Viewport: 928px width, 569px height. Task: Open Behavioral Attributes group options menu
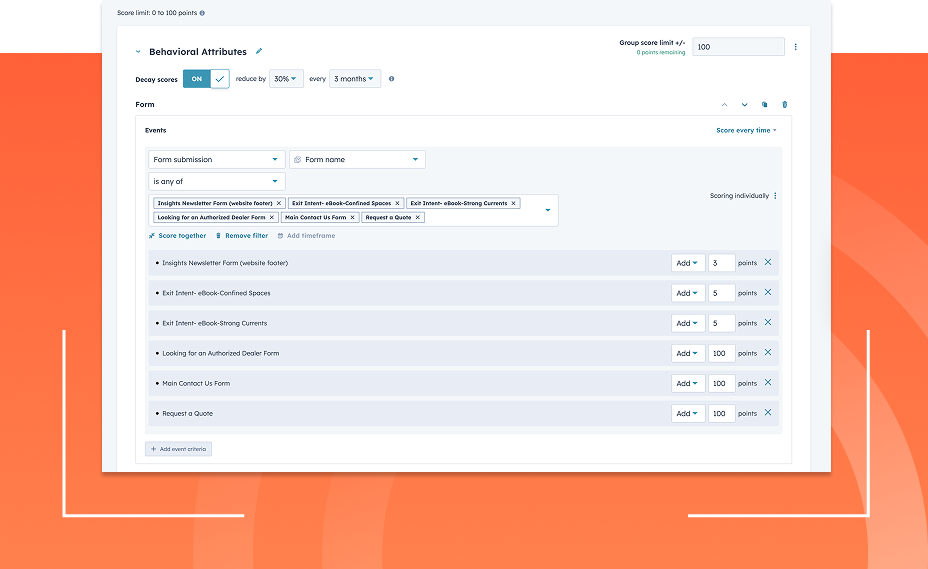[795, 47]
